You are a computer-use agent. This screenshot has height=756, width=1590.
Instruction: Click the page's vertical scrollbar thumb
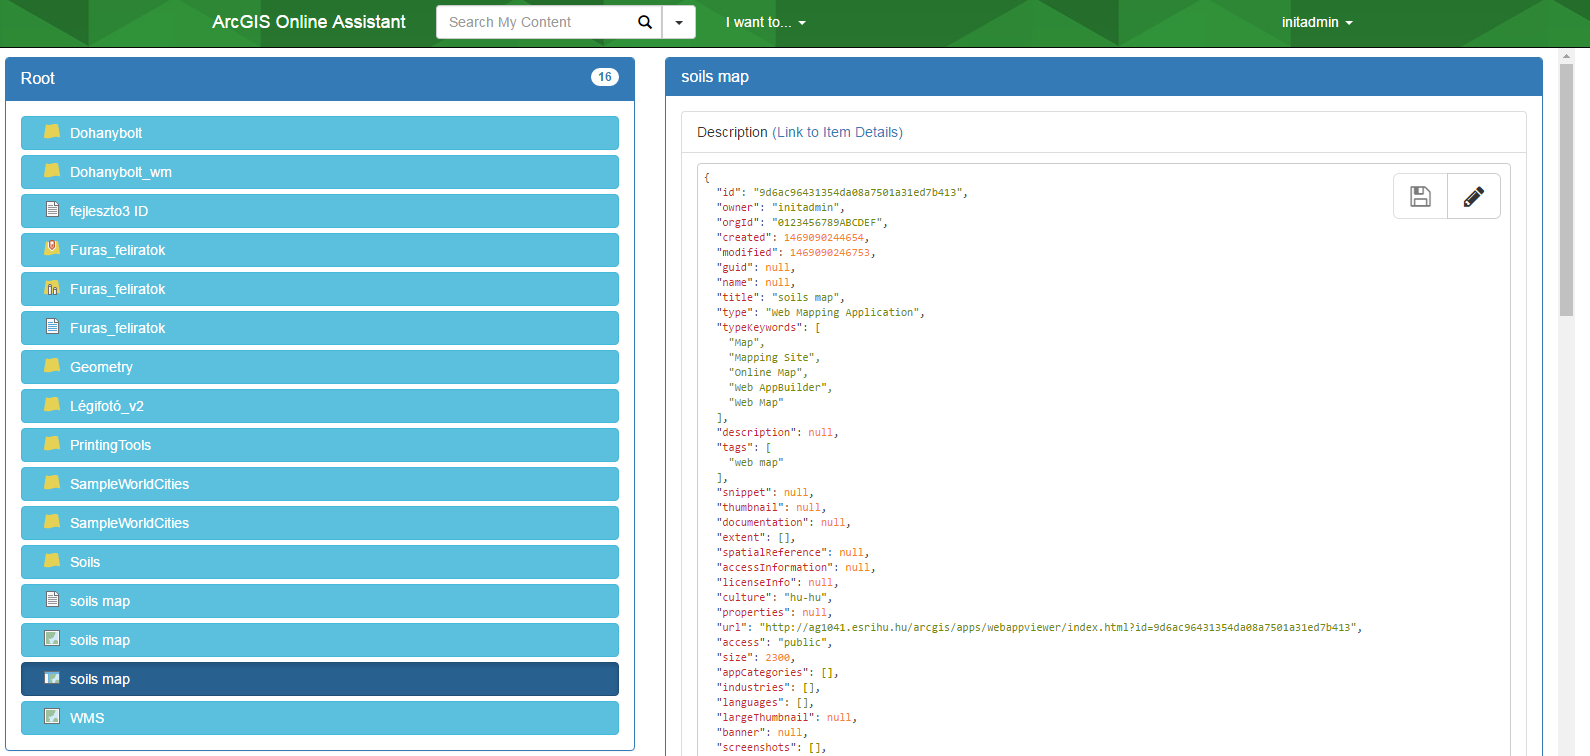coord(1567,190)
